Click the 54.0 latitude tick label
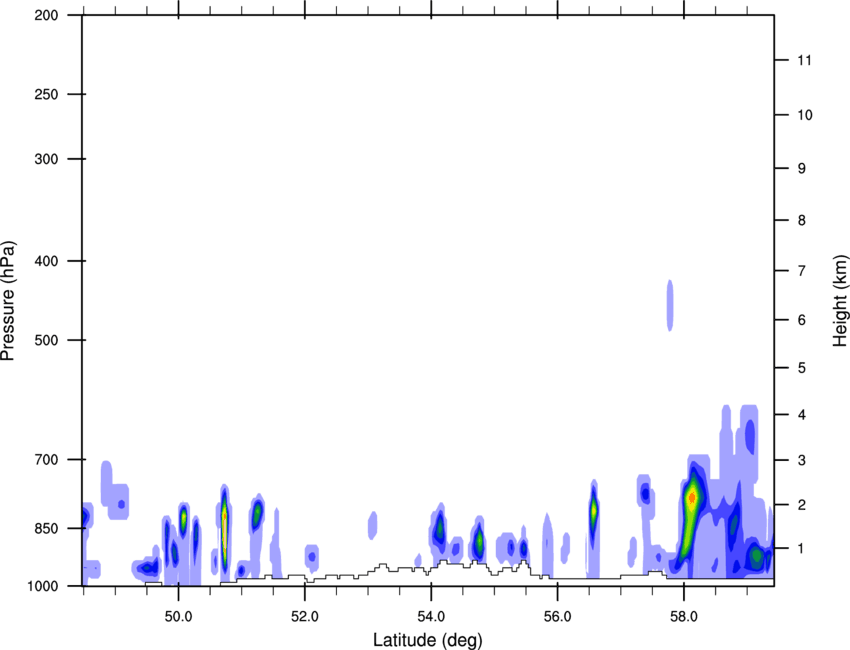 (431, 617)
